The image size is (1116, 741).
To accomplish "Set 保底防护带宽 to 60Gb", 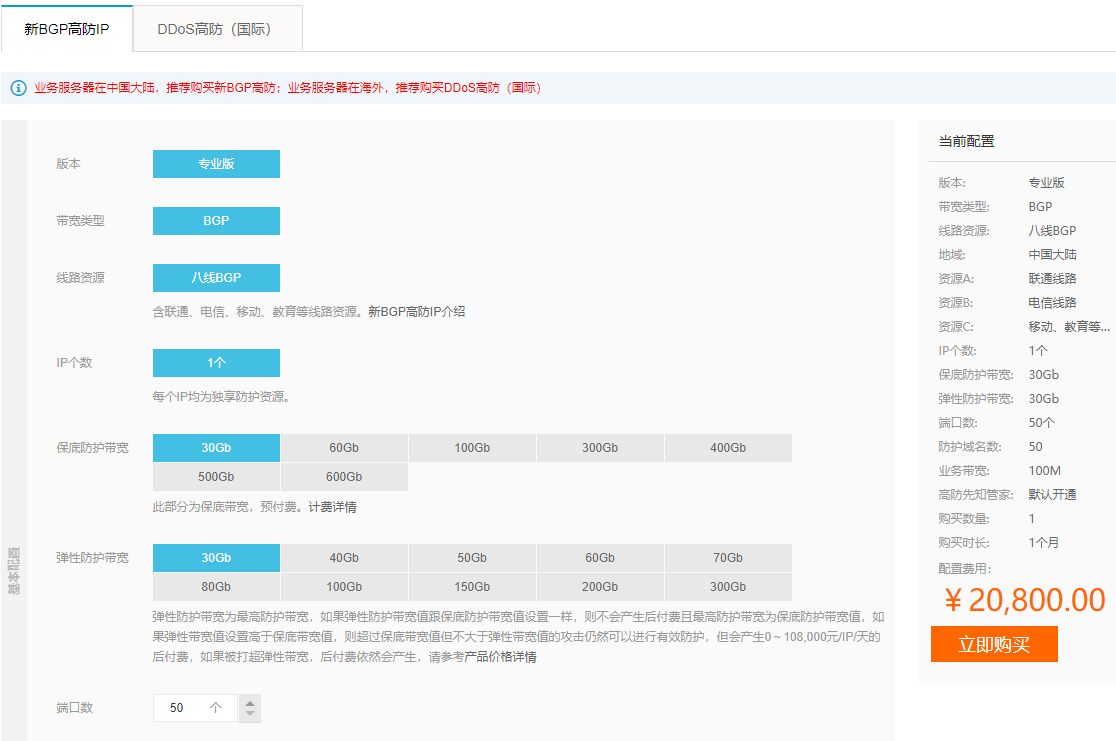I will click(x=344, y=448).
